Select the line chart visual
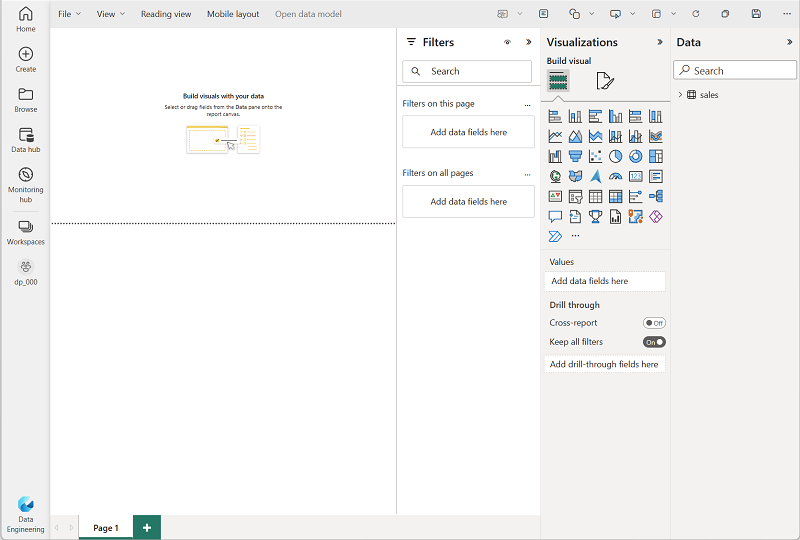Image resolution: width=800 pixels, height=540 pixels. [x=555, y=136]
